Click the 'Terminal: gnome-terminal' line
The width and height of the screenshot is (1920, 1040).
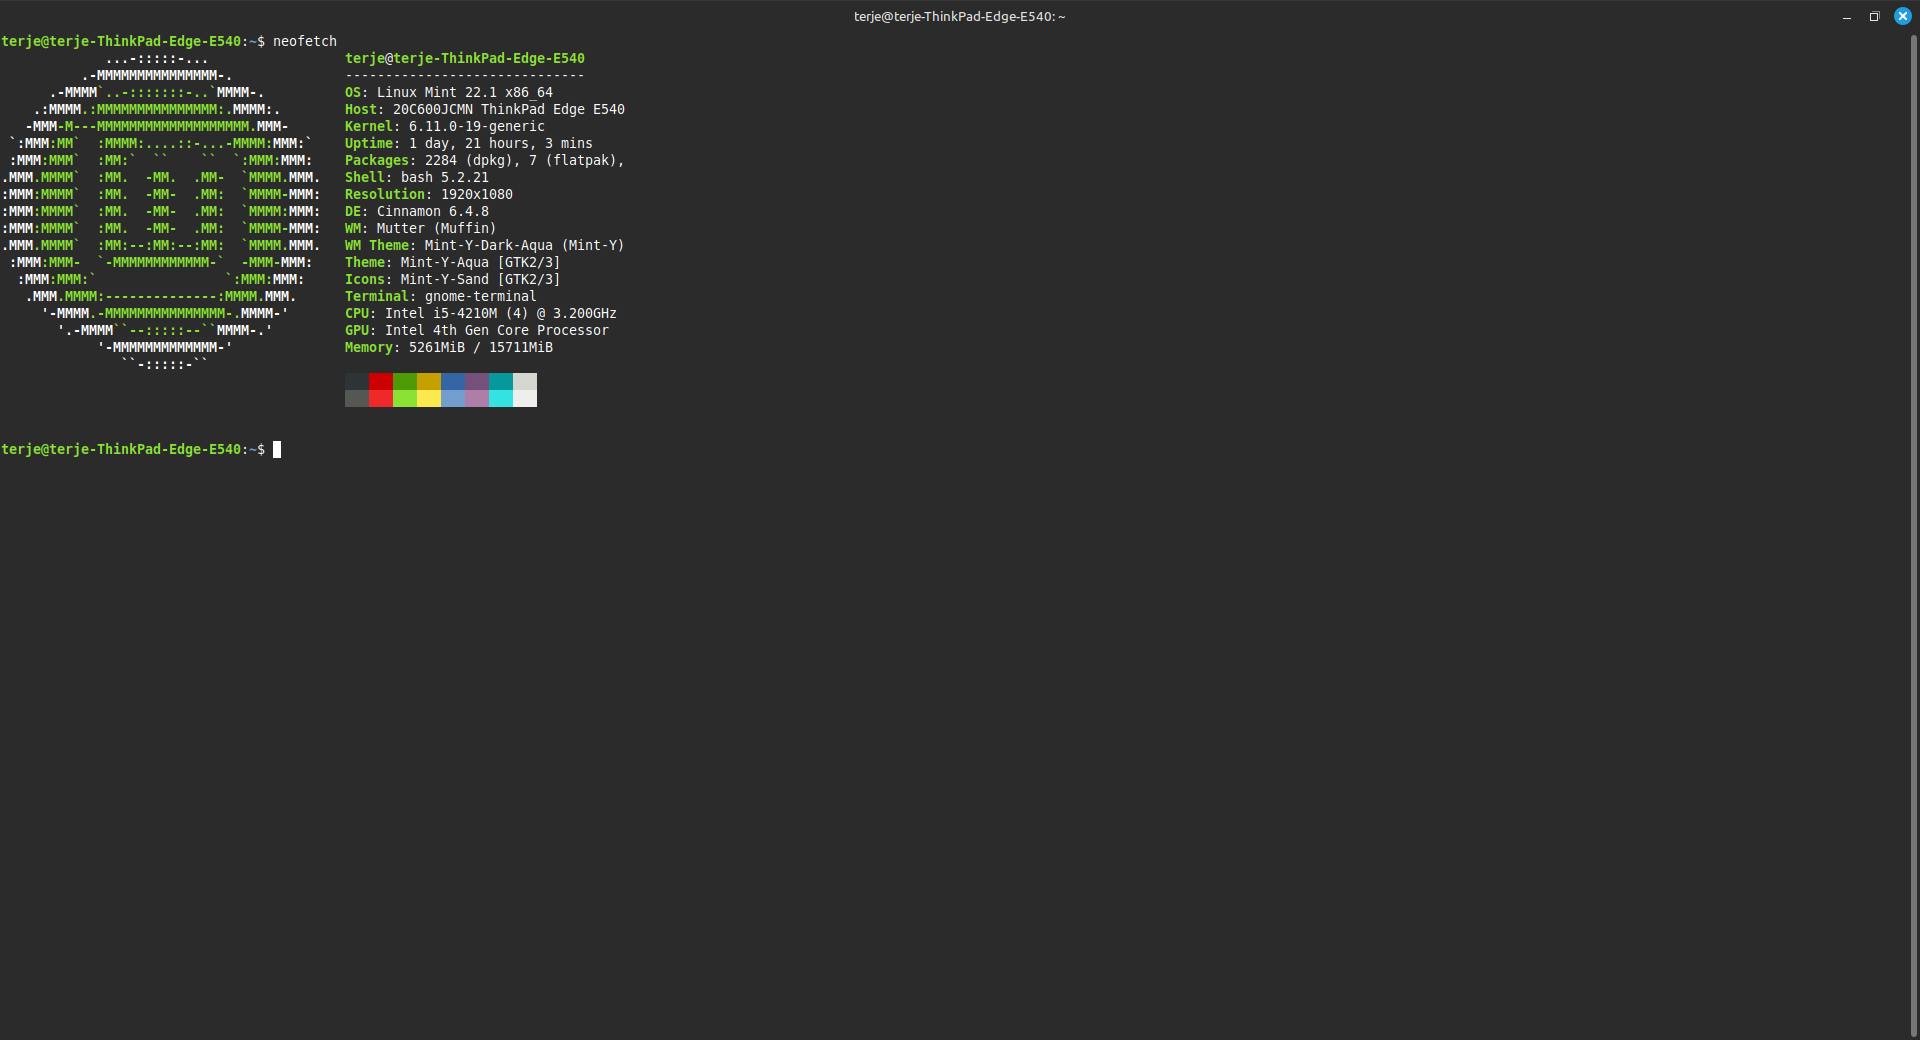pos(441,297)
